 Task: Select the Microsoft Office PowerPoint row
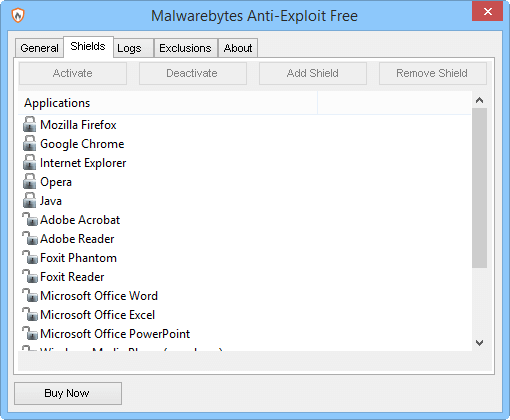pyautogui.click(x=245, y=334)
